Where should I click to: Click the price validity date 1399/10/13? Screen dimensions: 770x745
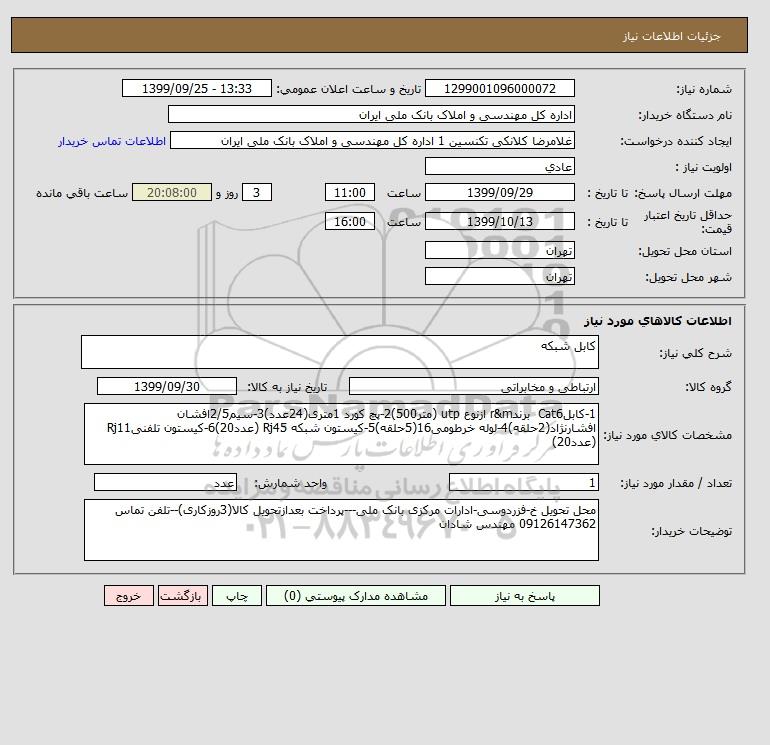click(x=499, y=221)
